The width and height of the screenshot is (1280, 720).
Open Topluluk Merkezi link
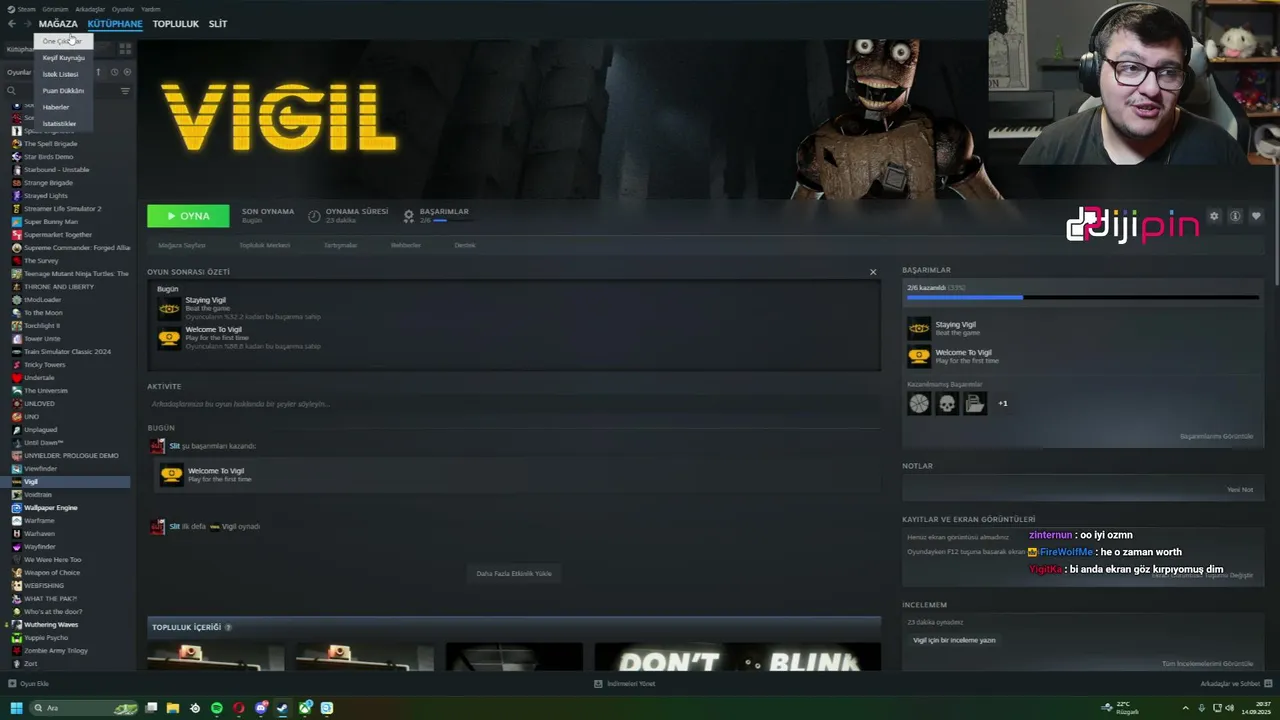click(x=265, y=245)
